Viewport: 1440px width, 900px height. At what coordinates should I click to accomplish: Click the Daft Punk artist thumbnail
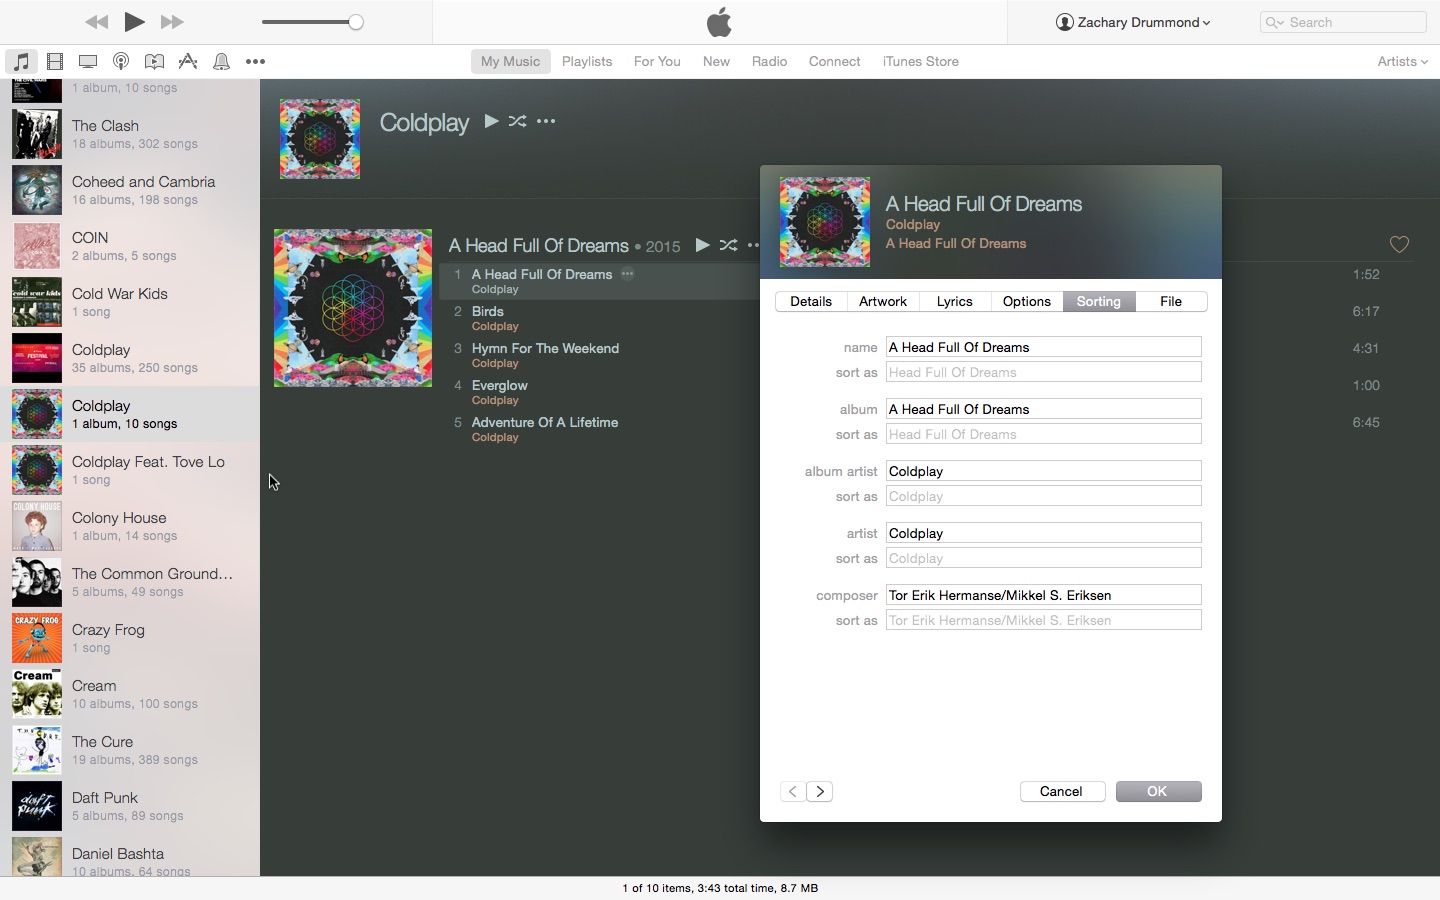coord(37,806)
